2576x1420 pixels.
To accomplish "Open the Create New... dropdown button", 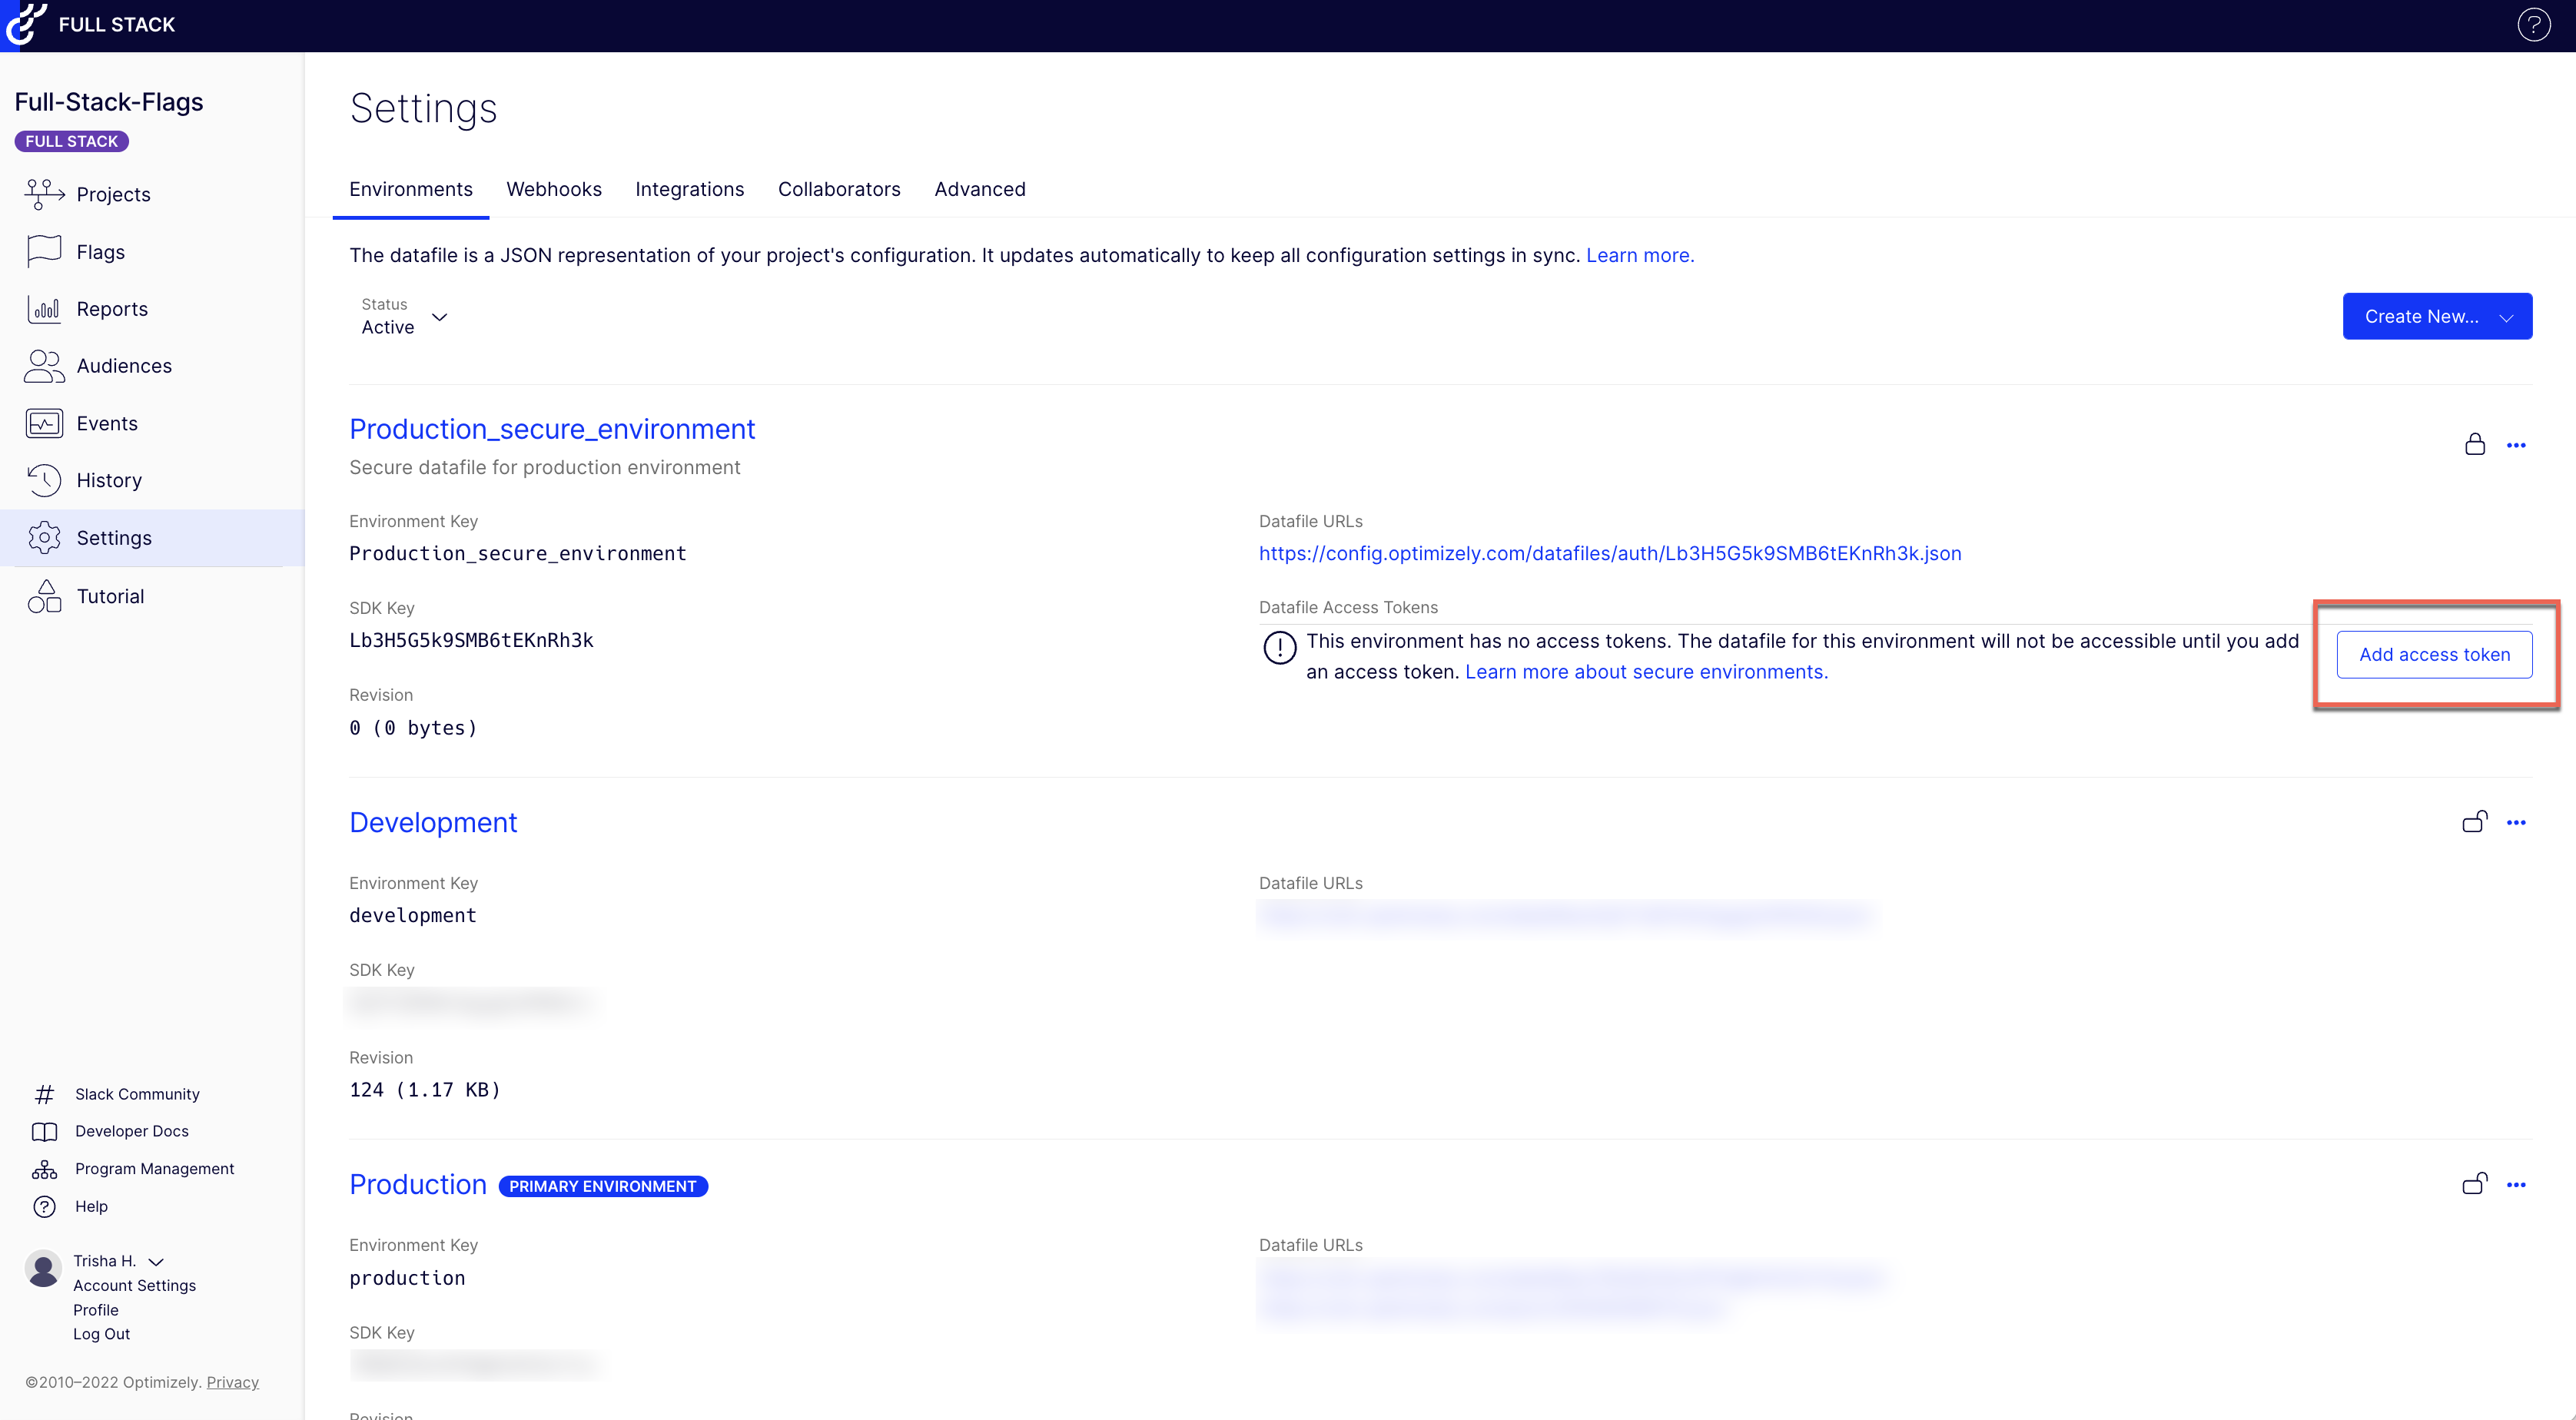I will pos(2436,316).
